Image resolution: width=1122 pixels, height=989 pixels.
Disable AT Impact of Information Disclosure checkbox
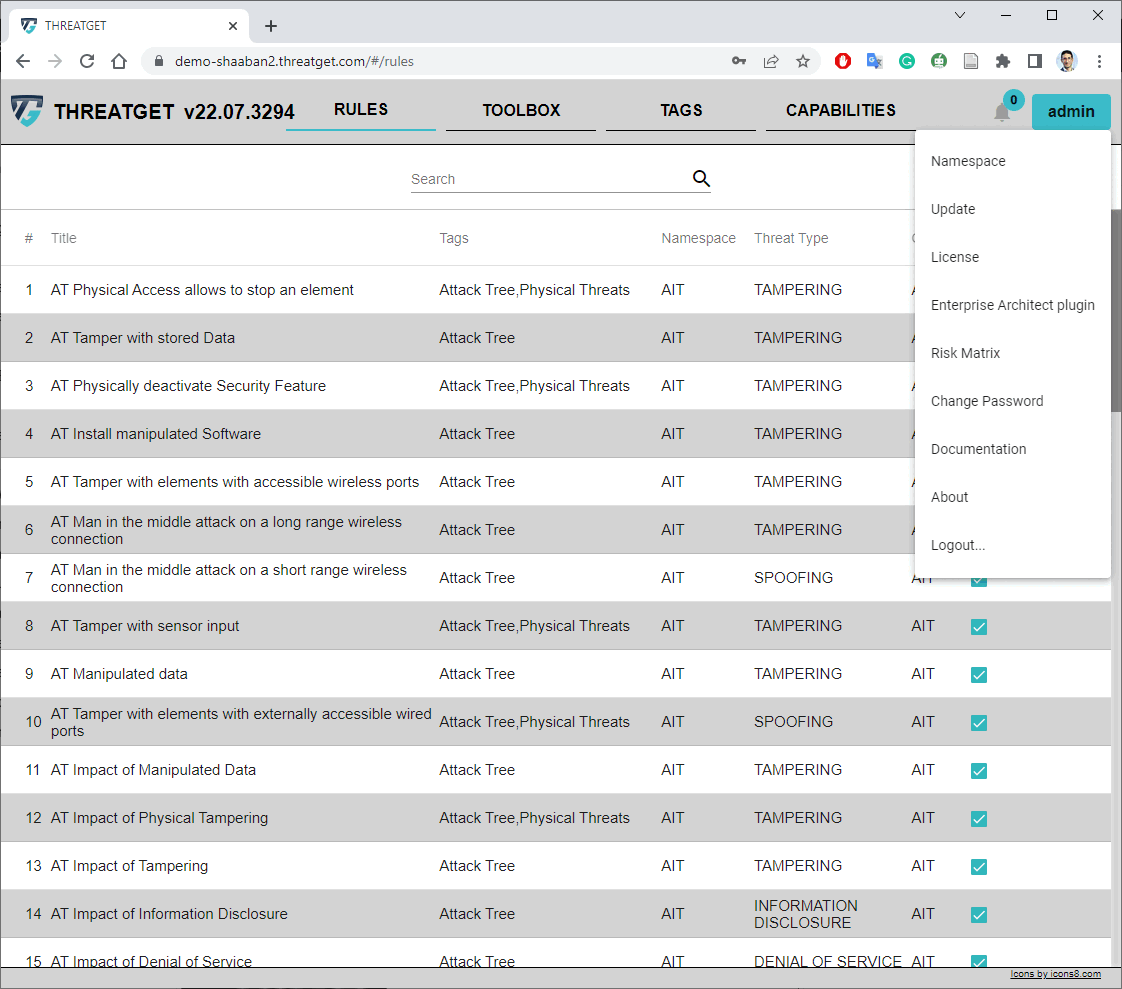(978, 914)
